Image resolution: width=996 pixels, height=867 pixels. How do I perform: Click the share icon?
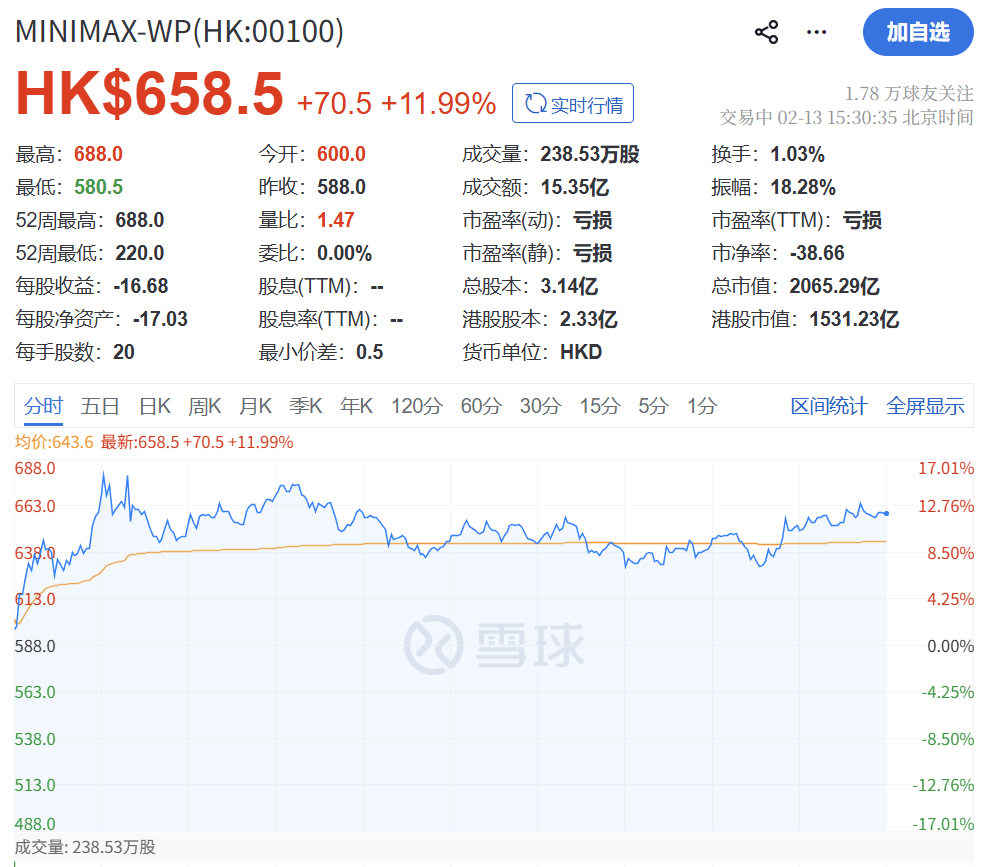click(766, 32)
